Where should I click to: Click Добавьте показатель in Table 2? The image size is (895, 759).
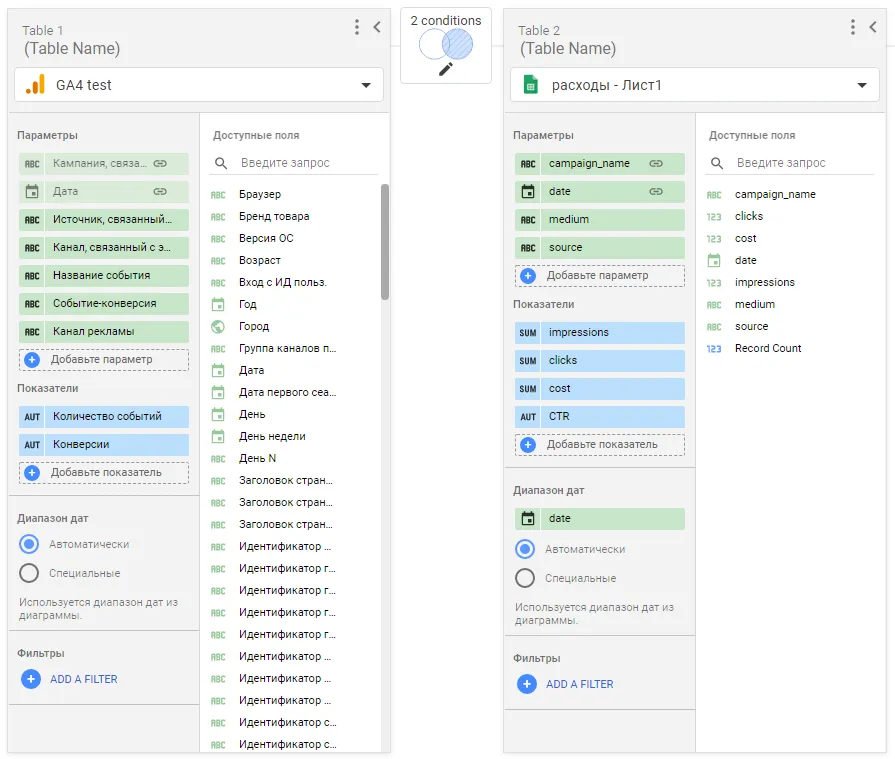(600, 445)
